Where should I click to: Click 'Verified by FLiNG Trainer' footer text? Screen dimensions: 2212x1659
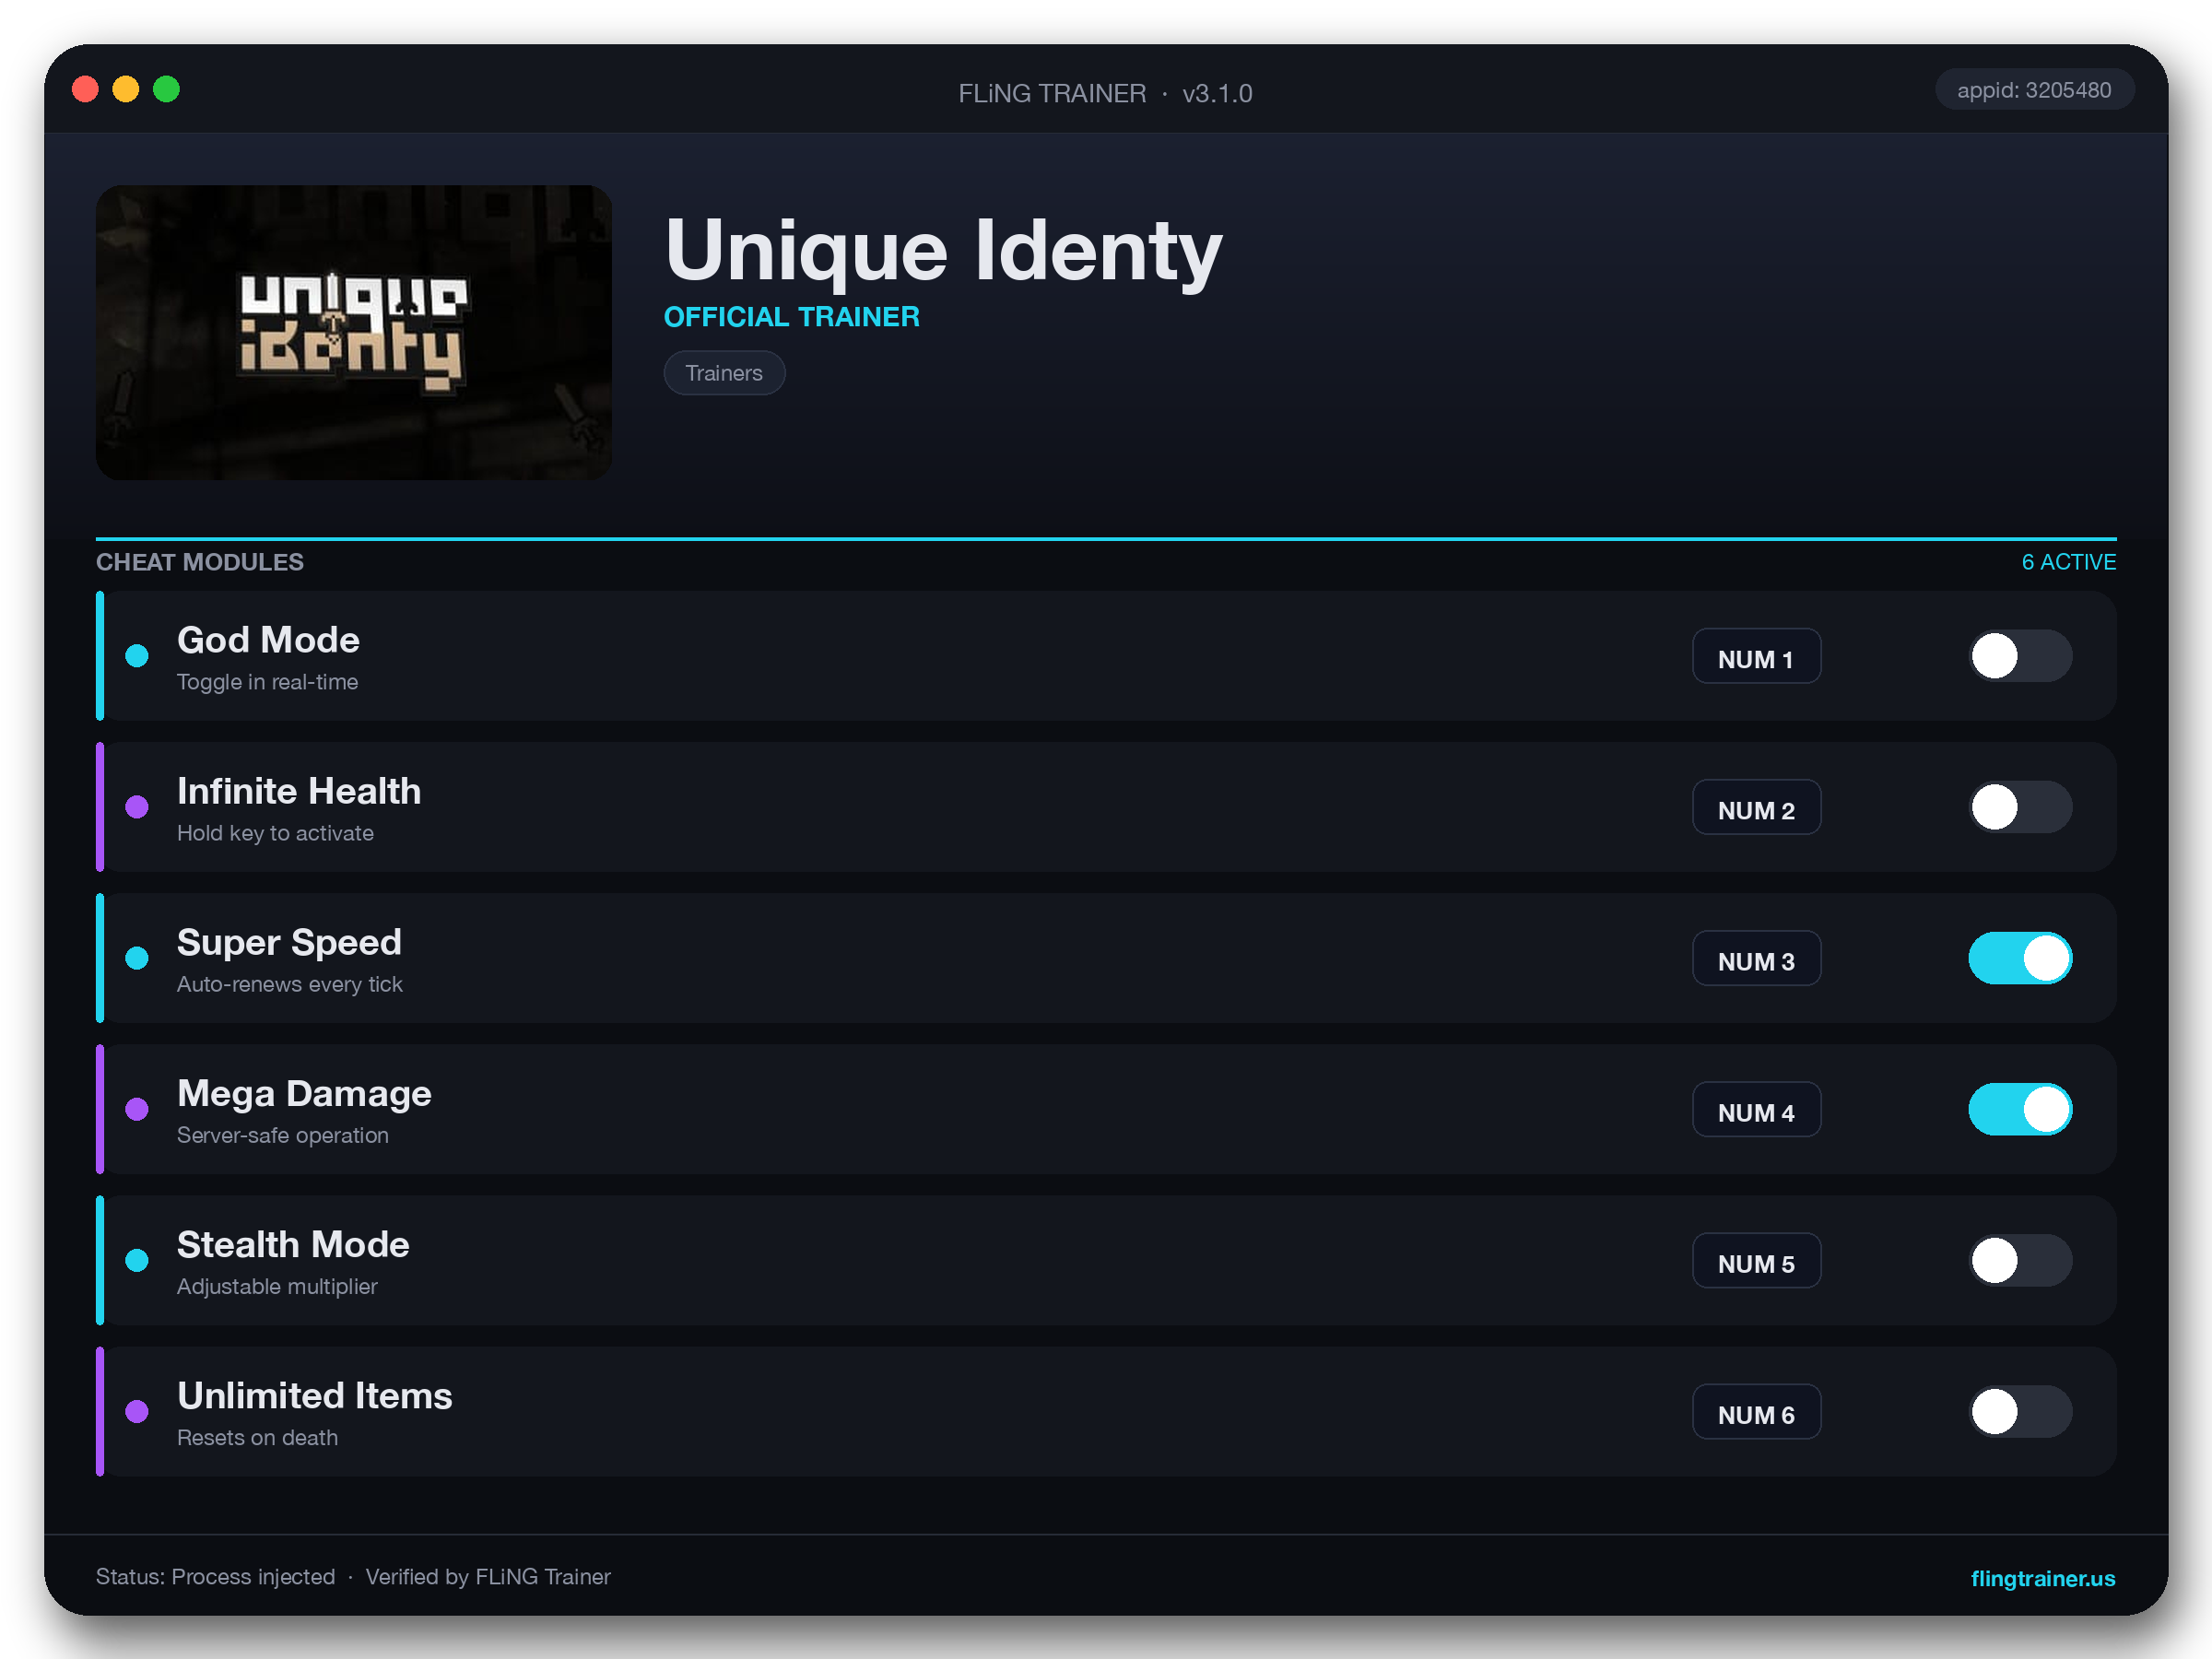tap(488, 1577)
